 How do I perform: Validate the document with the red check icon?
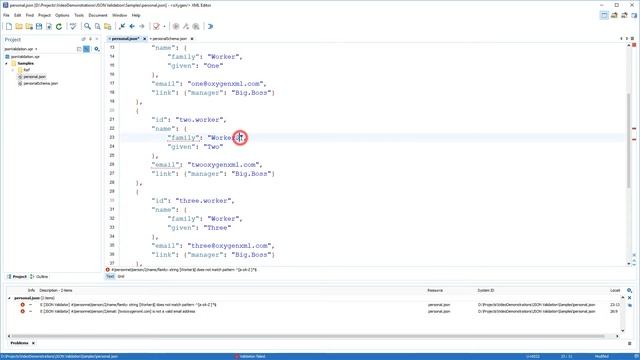pos(156,27)
